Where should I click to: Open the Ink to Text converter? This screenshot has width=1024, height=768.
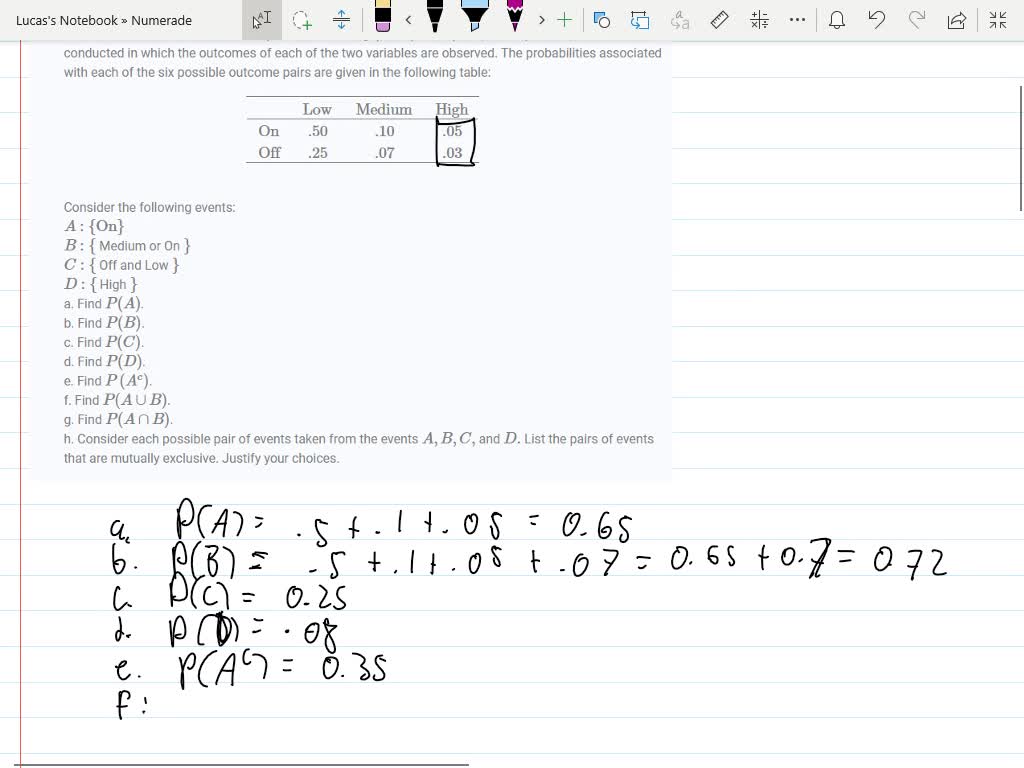pos(679,20)
